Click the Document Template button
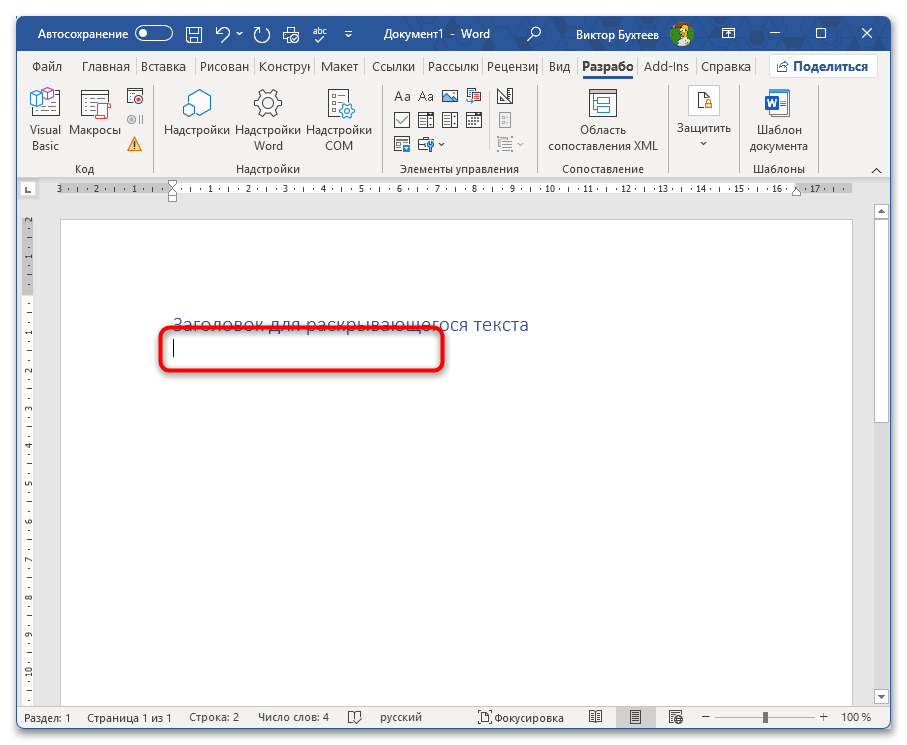The image size is (907, 745). (x=779, y=120)
